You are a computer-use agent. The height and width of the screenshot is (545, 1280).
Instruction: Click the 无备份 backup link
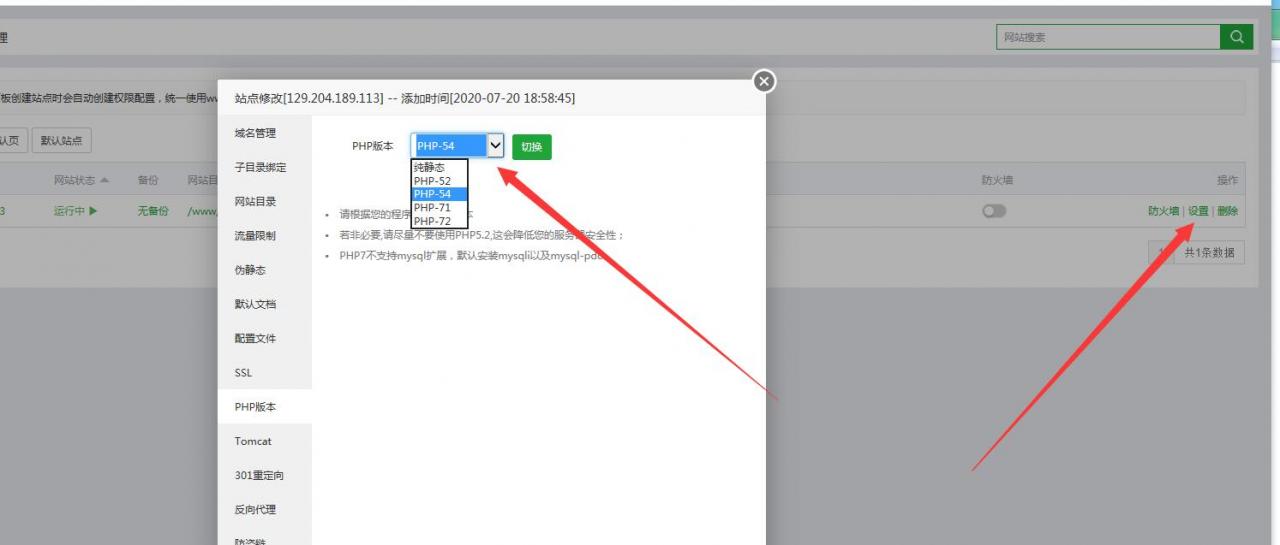153,211
